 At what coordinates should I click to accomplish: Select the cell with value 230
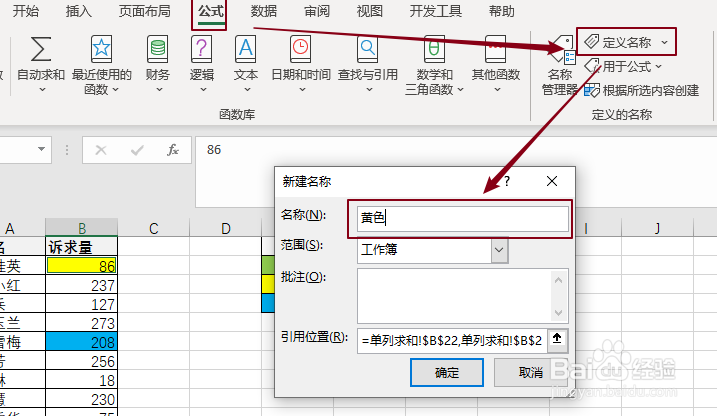coord(81,399)
